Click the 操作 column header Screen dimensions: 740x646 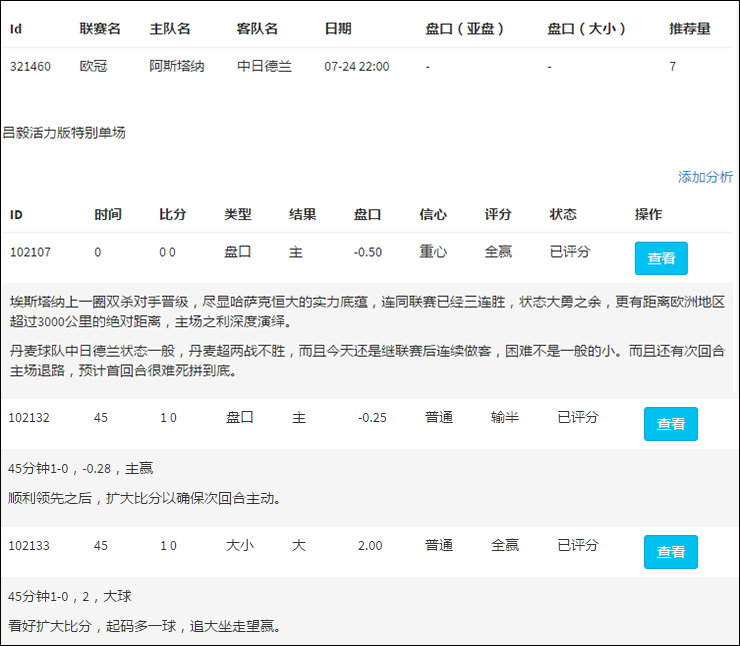point(648,215)
